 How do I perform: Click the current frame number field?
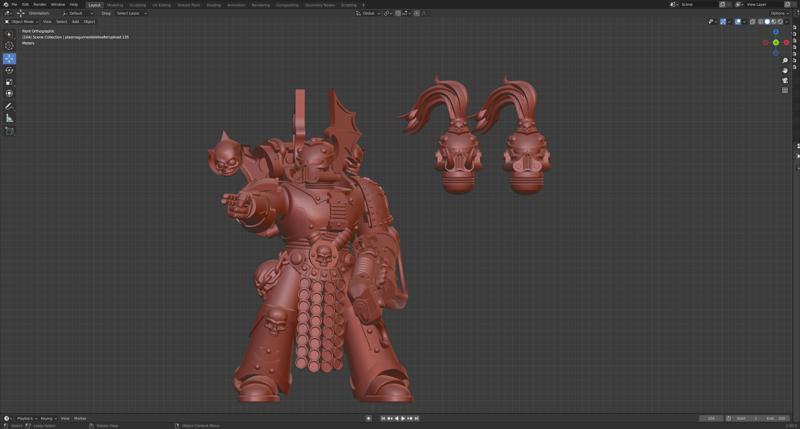[711, 418]
